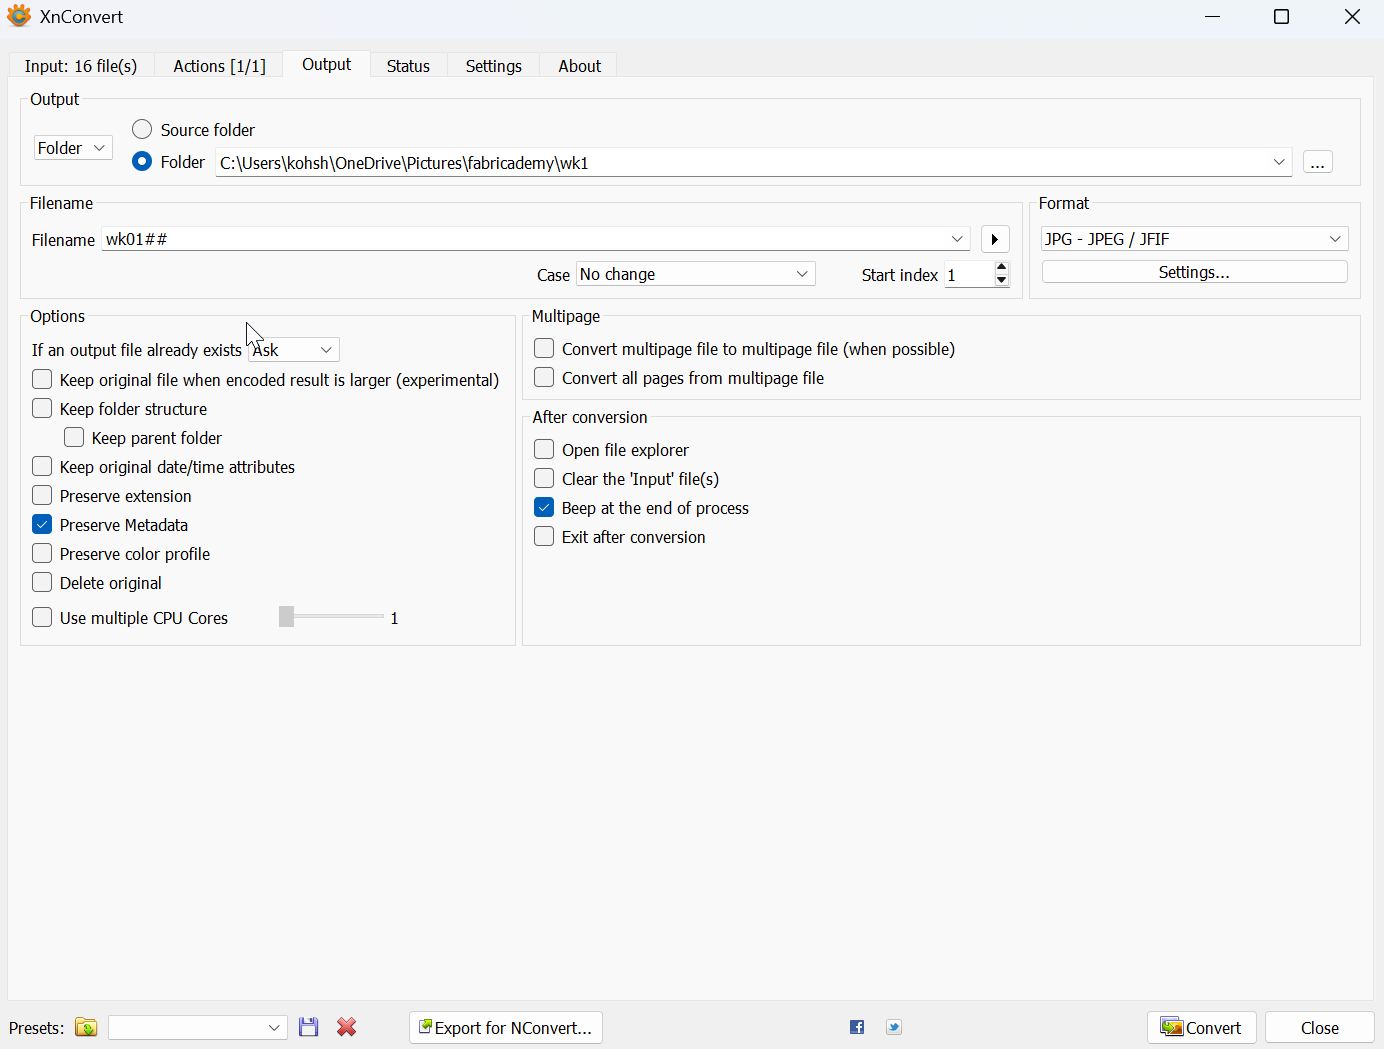Open the About tab
1384x1049 pixels.
click(x=580, y=66)
